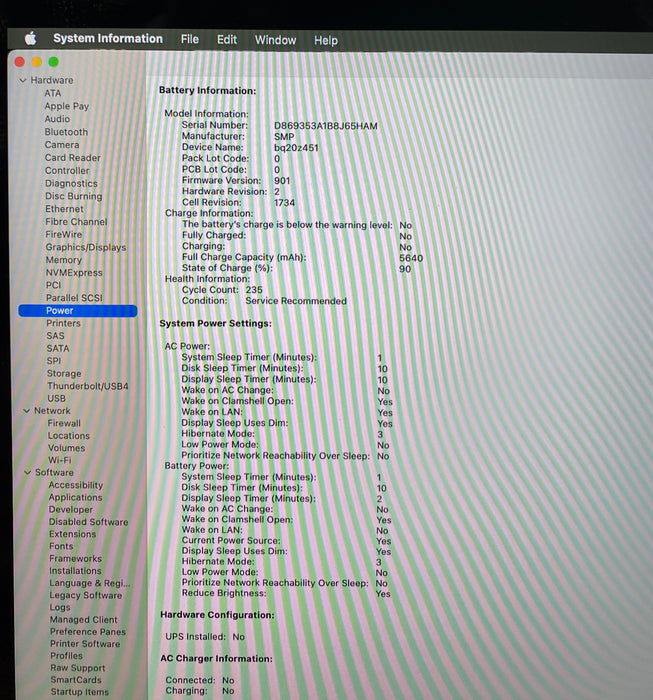Select NVMExpress in the sidebar
Image resolution: width=653 pixels, height=700 pixels.
point(74,273)
